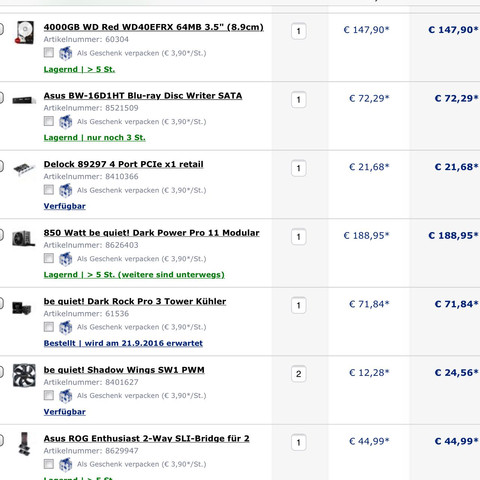Image resolution: width=480 pixels, height=480 pixels.
Task: Enable gift wrapping for Shadow Wings SW1 PWM
Action: 49,395
